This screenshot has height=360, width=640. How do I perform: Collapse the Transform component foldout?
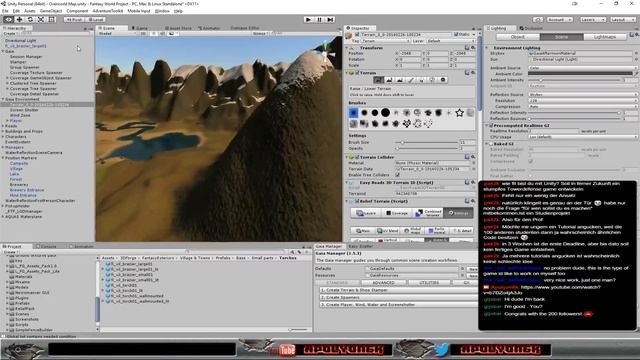[347, 48]
